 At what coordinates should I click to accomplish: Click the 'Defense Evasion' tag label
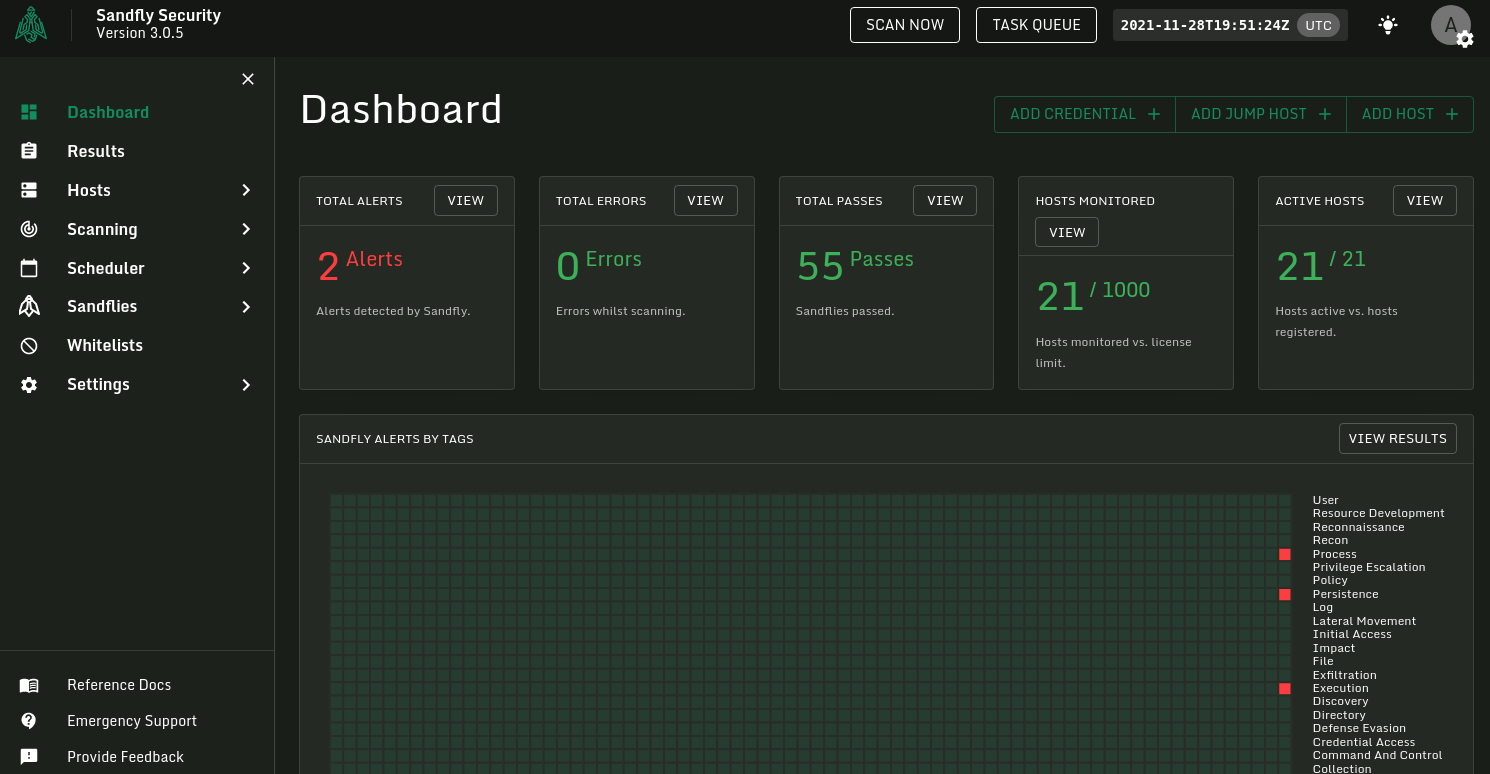coord(1359,728)
